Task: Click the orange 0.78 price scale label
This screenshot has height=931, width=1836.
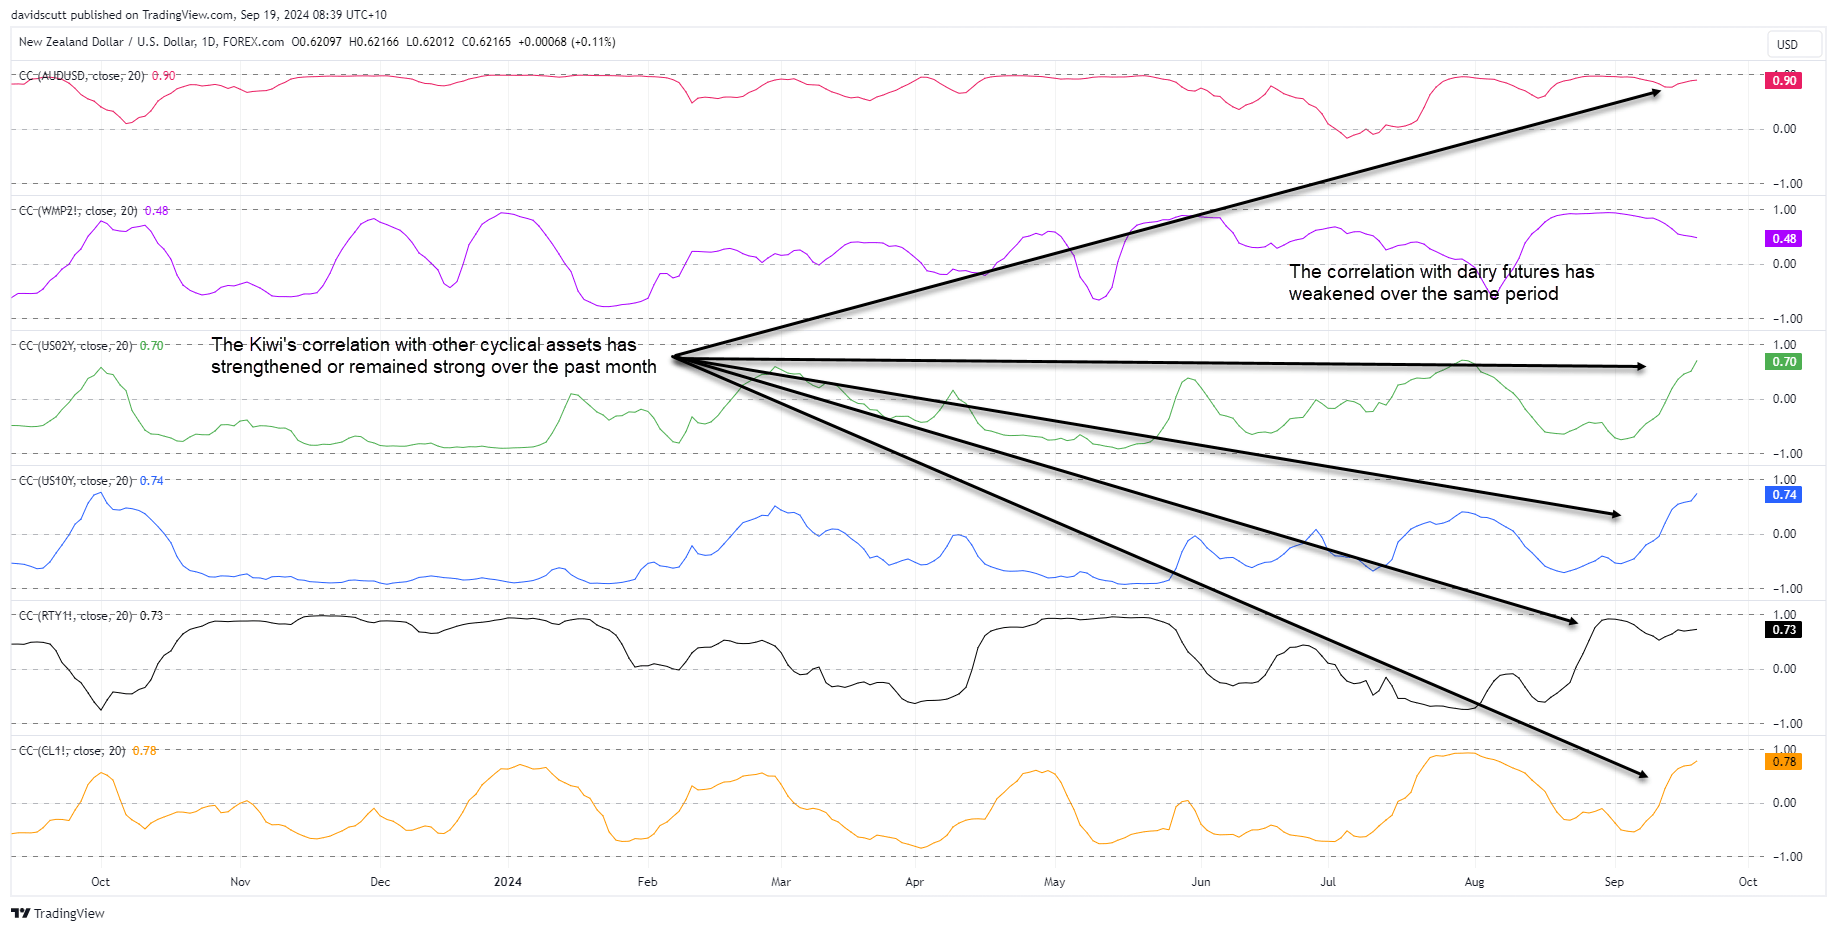Action: pyautogui.click(x=1784, y=762)
